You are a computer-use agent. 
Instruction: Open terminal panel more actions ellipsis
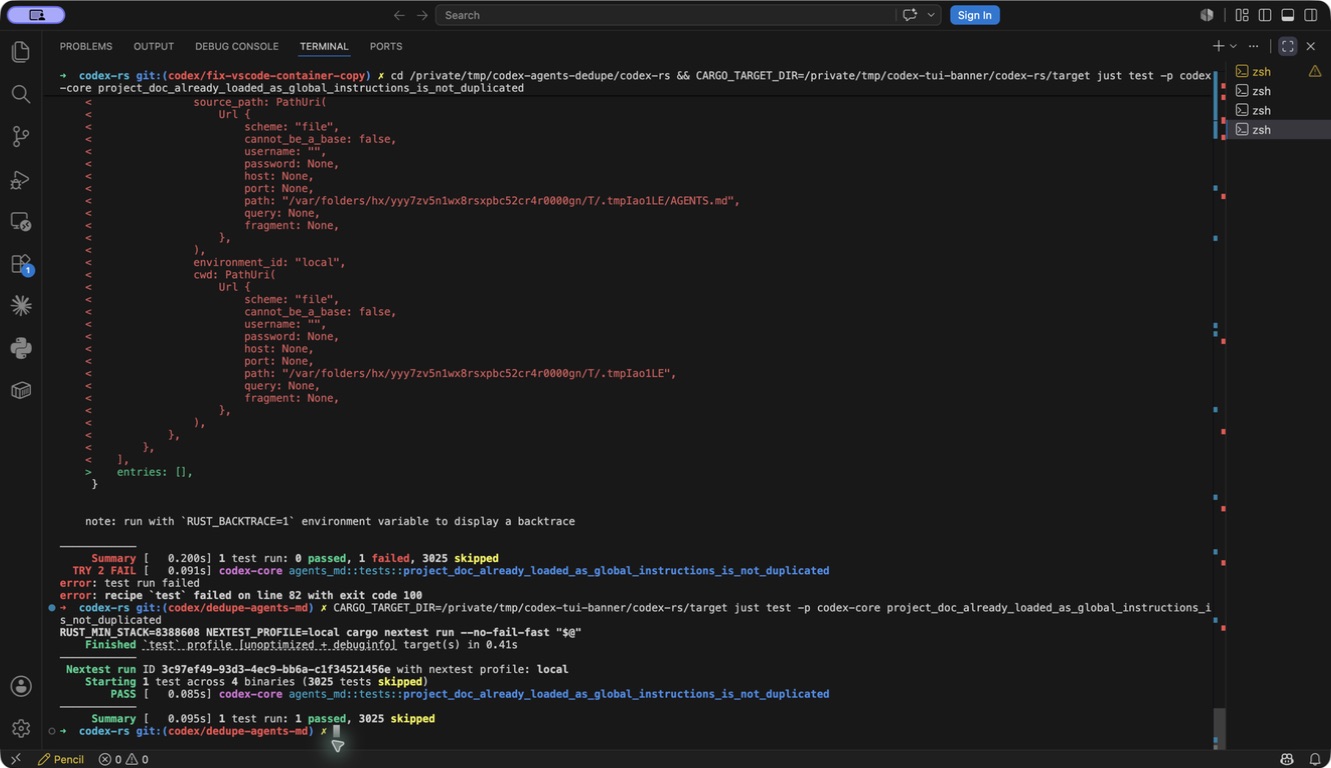coord(1254,46)
